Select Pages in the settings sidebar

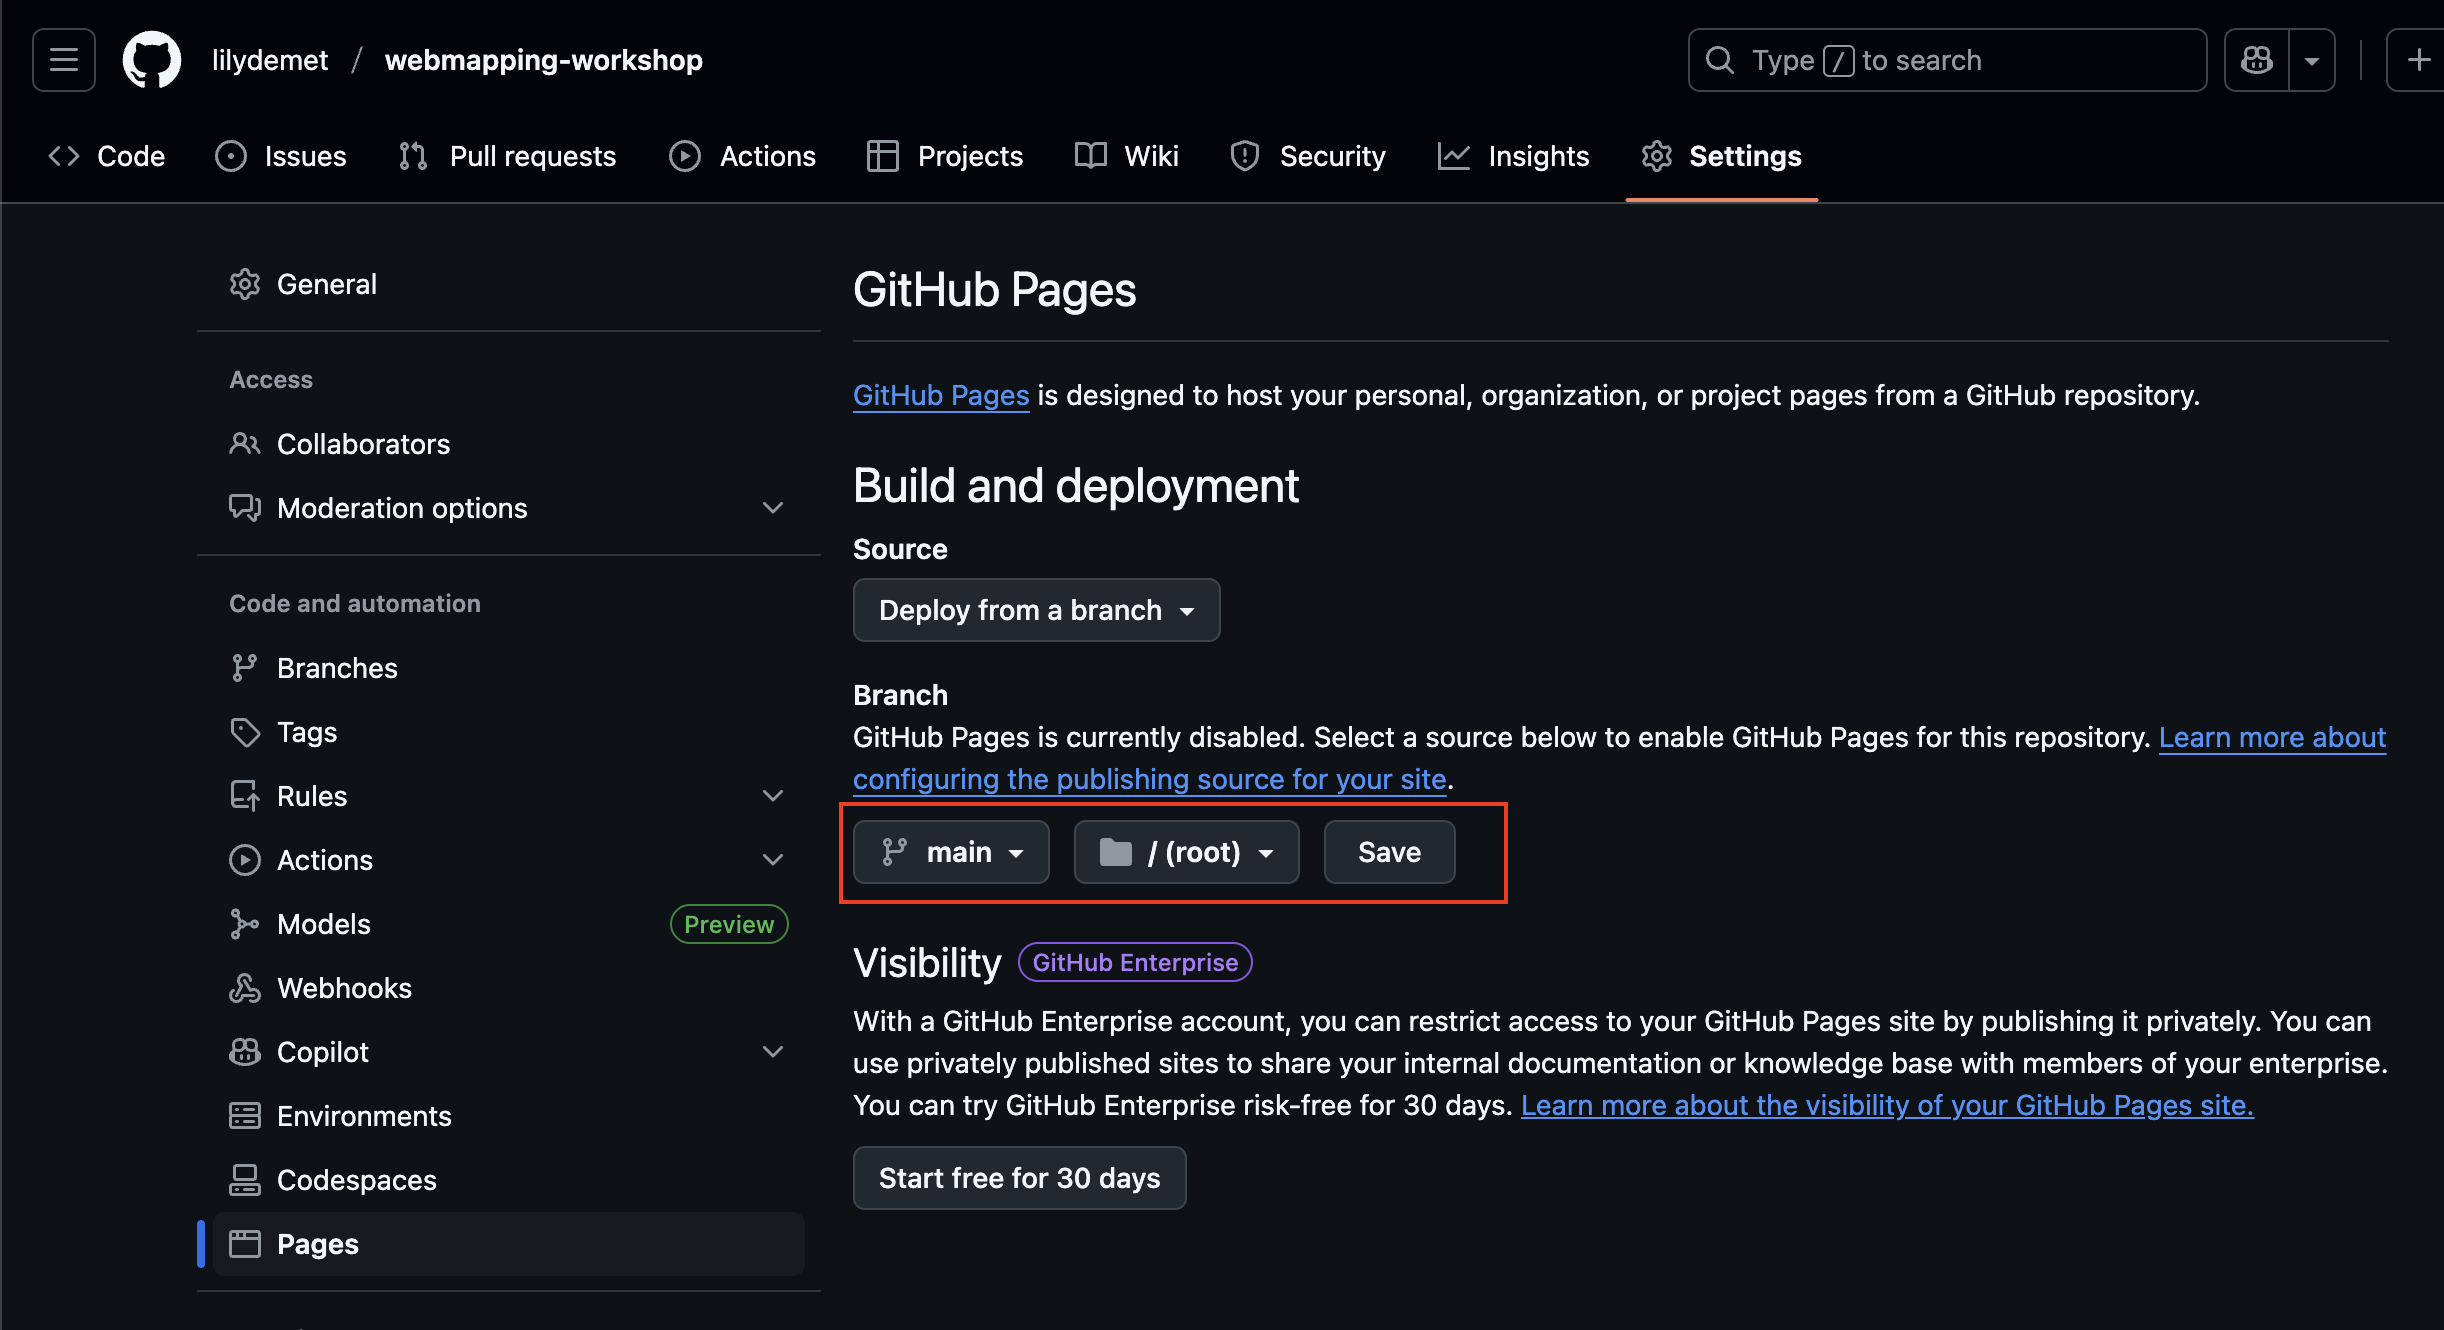pyautogui.click(x=509, y=1244)
